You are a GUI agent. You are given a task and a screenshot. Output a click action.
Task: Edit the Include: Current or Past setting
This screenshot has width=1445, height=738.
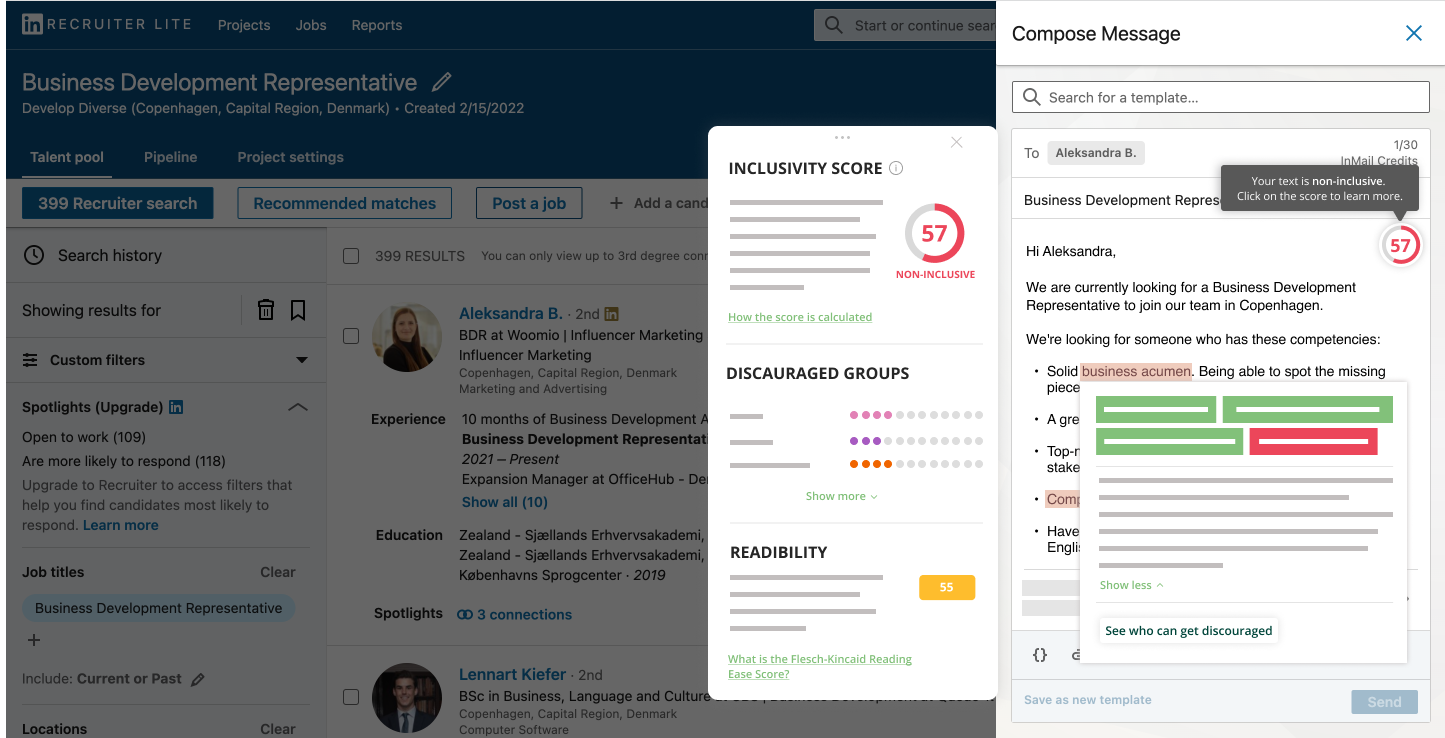click(x=198, y=679)
